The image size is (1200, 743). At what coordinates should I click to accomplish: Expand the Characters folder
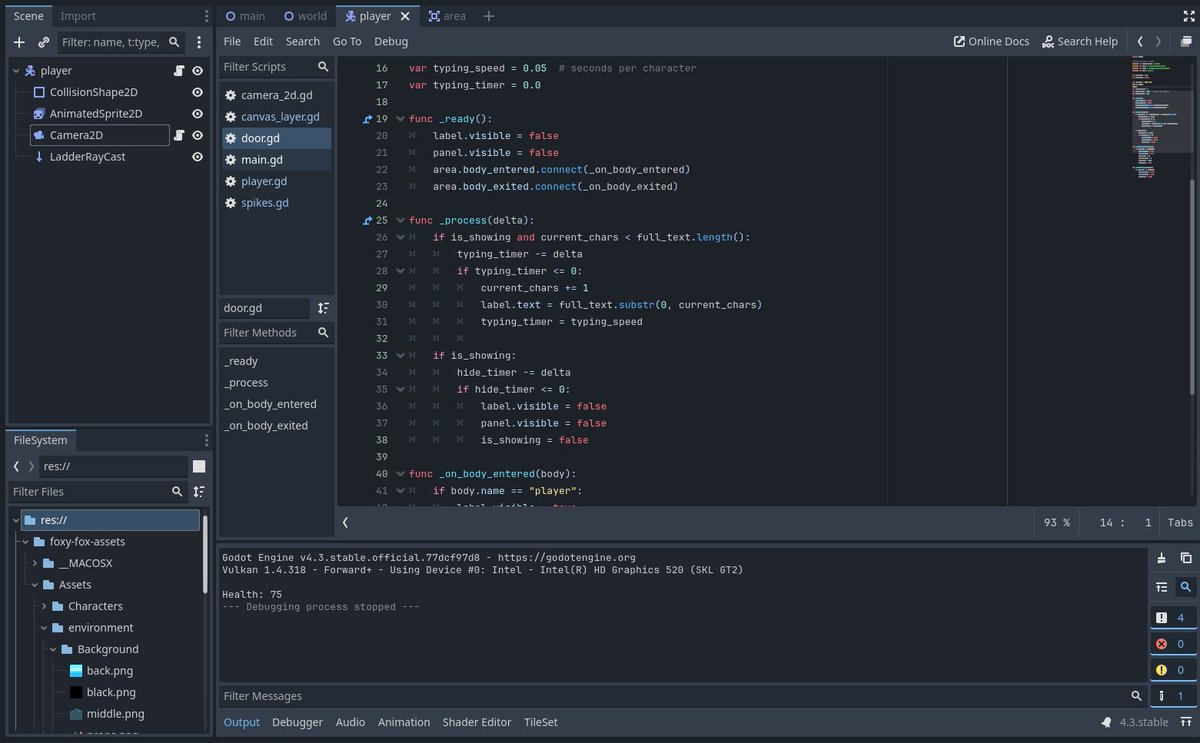click(x=44, y=606)
